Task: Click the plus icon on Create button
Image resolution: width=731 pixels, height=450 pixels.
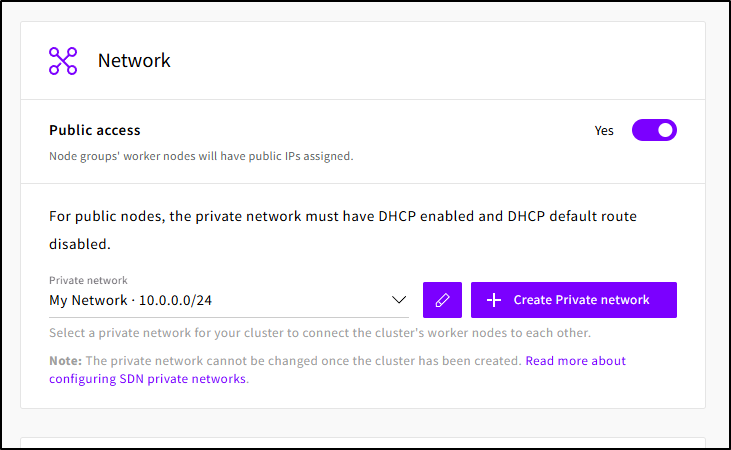Action: (493, 300)
